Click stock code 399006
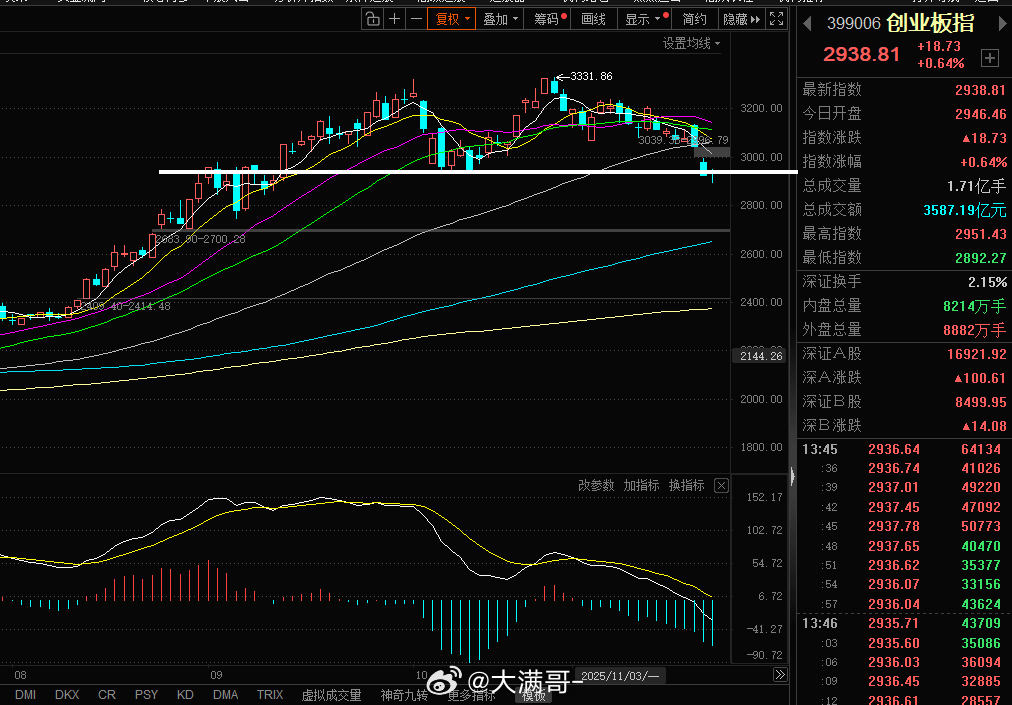 pos(853,24)
